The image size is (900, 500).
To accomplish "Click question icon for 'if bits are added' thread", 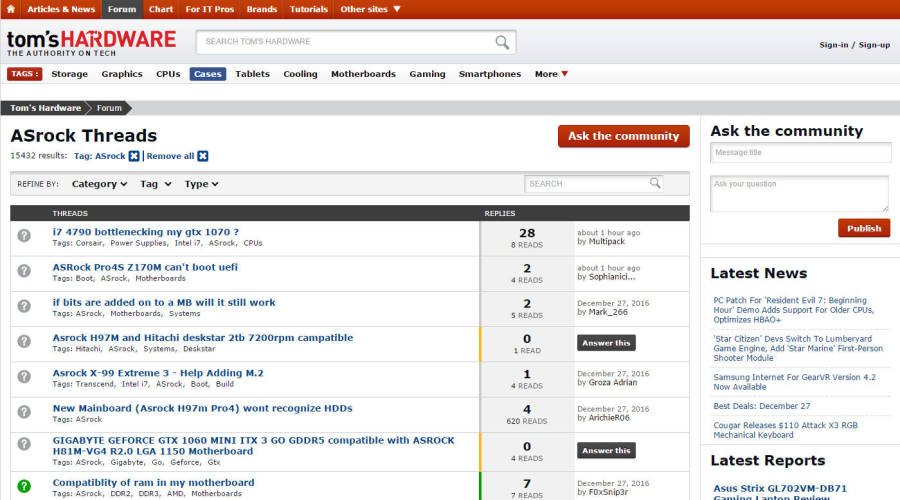I will pyautogui.click(x=24, y=306).
